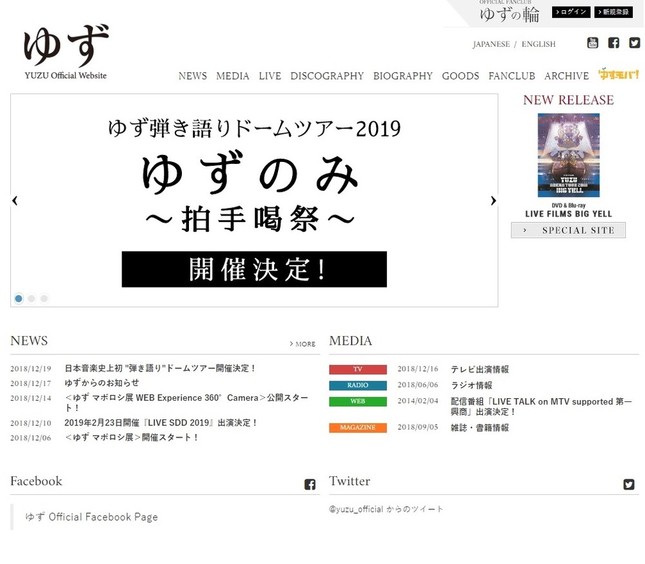The height and width of the screenshot is (564, 645).
Task: Open the yellow Yuzu mobile logo link
Action: click(x=619, y=75)
